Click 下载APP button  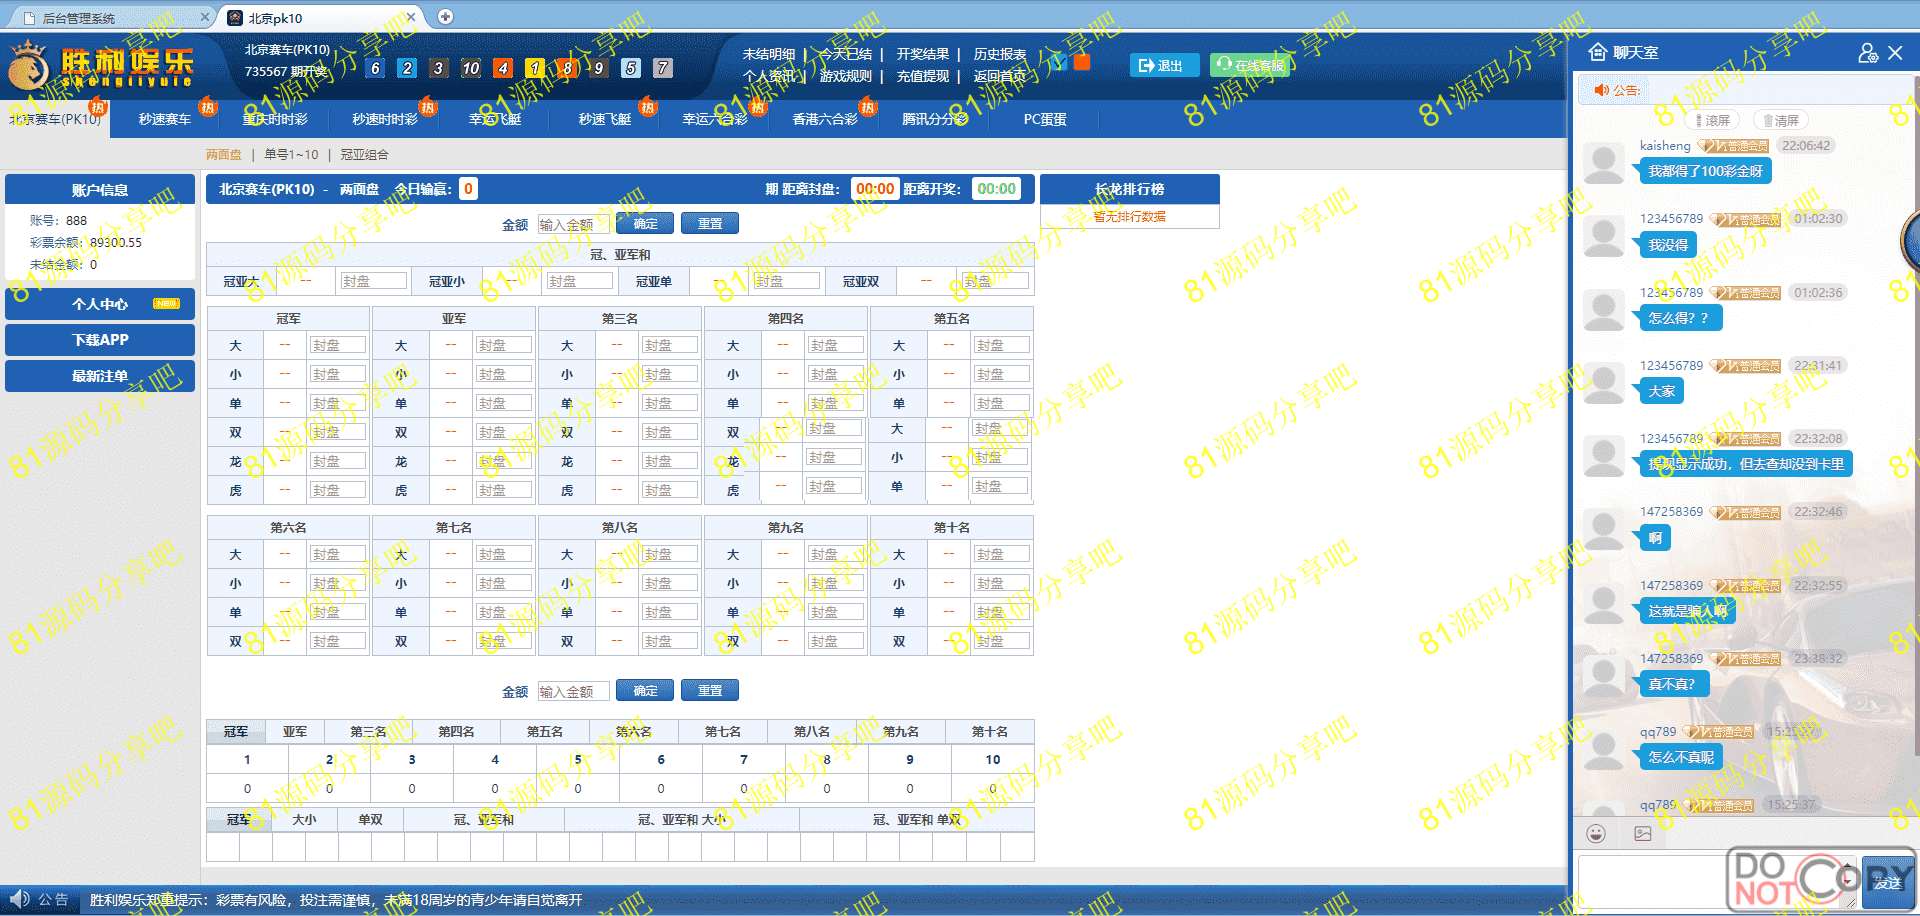pyautogui.click(x=100, y=340)
